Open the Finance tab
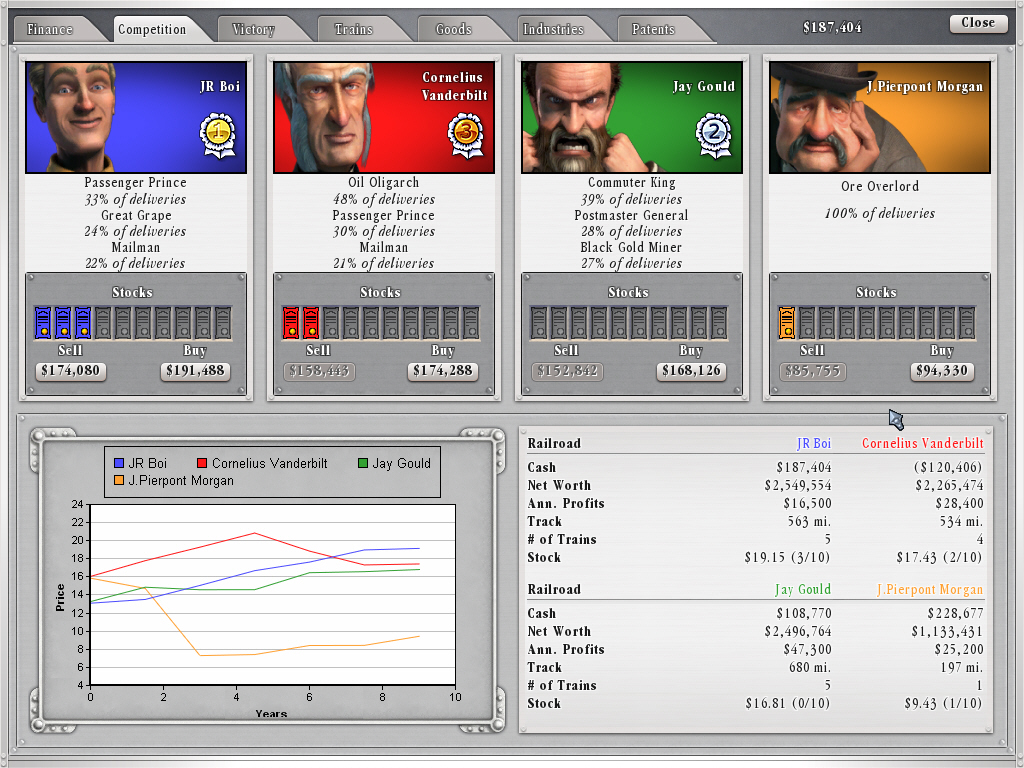Image resolution: width=1024 pixels, height=768 pixels. click(50, 29)
